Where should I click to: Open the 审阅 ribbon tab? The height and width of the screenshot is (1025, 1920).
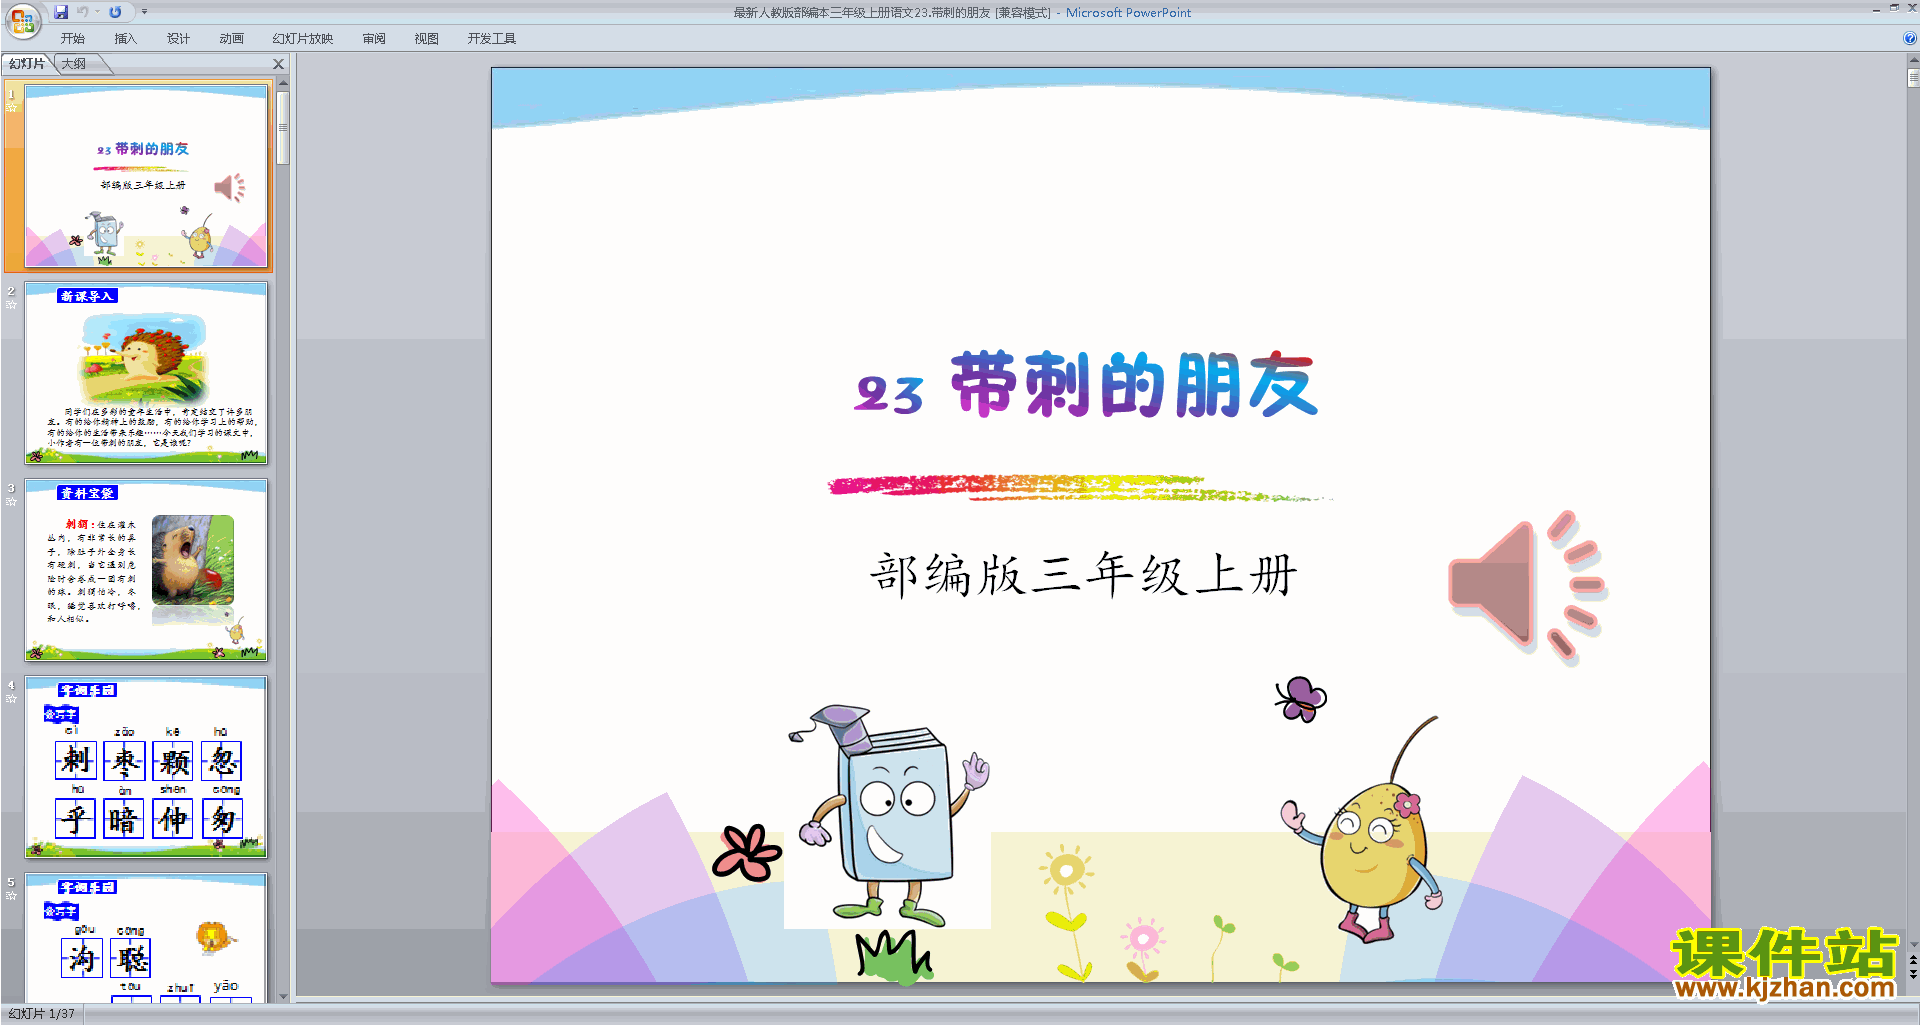374,39
